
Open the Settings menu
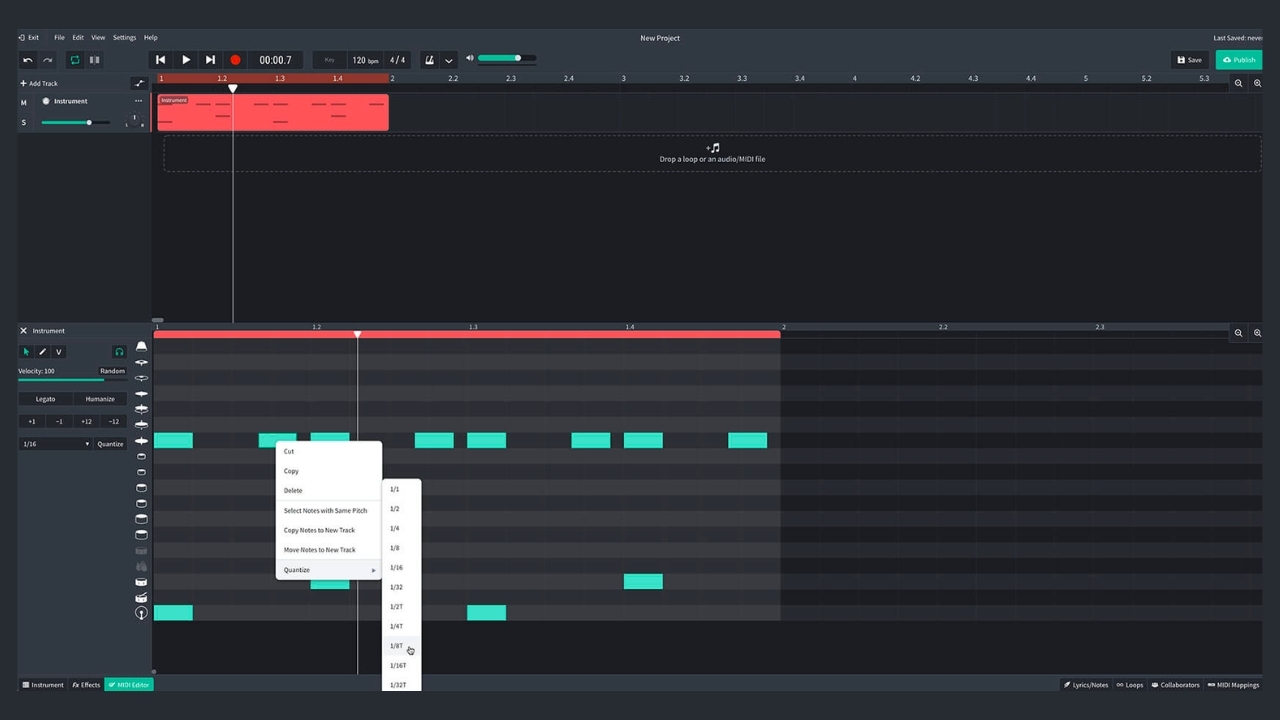tap(124, 38)
